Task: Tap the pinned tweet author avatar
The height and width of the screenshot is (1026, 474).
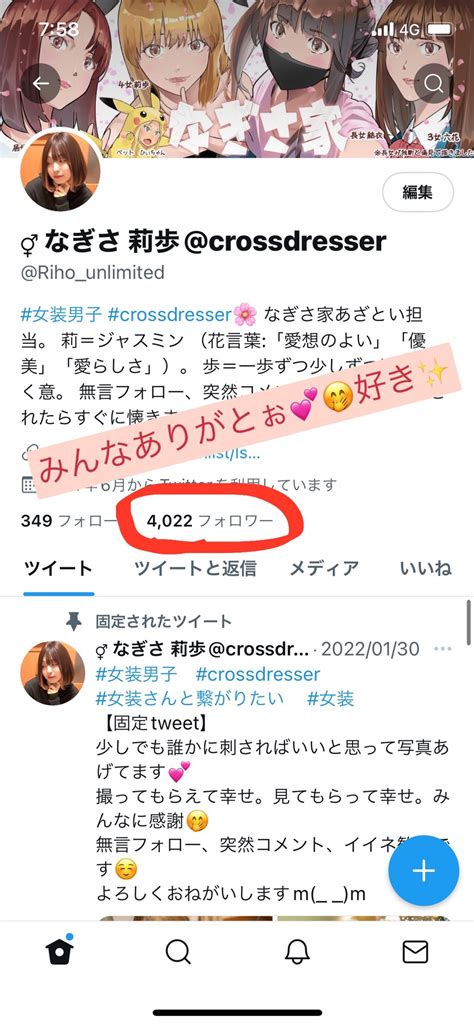Action: [x=51, y=673]
